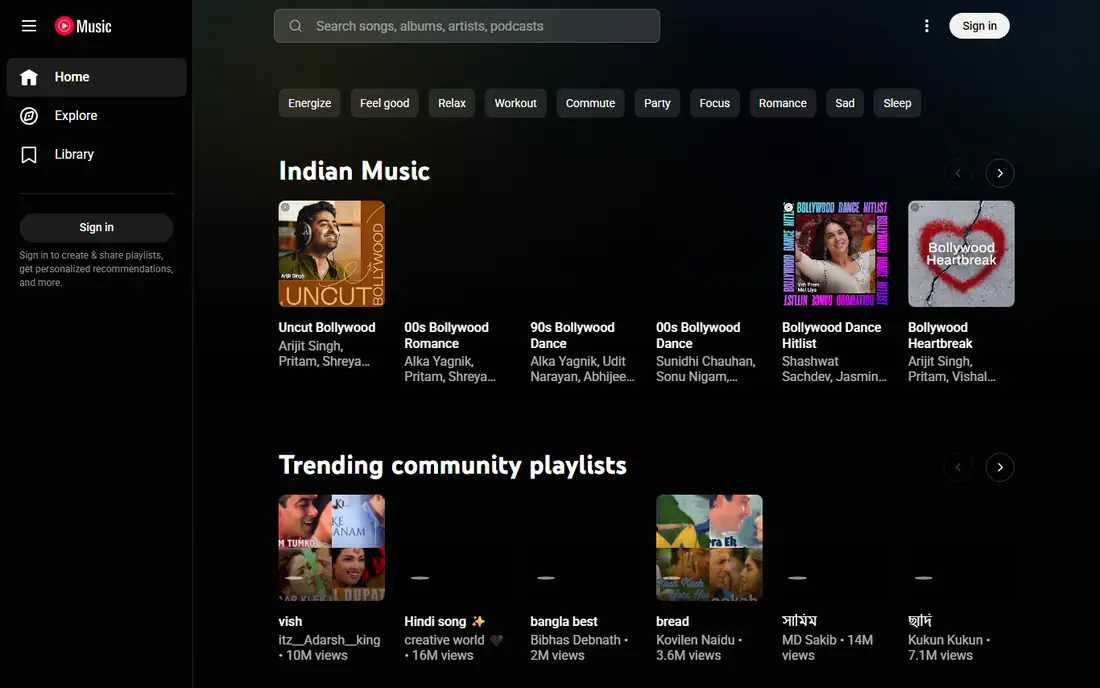This screenshot has height=688, width=1100.
Task: Click Bibhas Debnath 2M views text
Action: (579, 647)
